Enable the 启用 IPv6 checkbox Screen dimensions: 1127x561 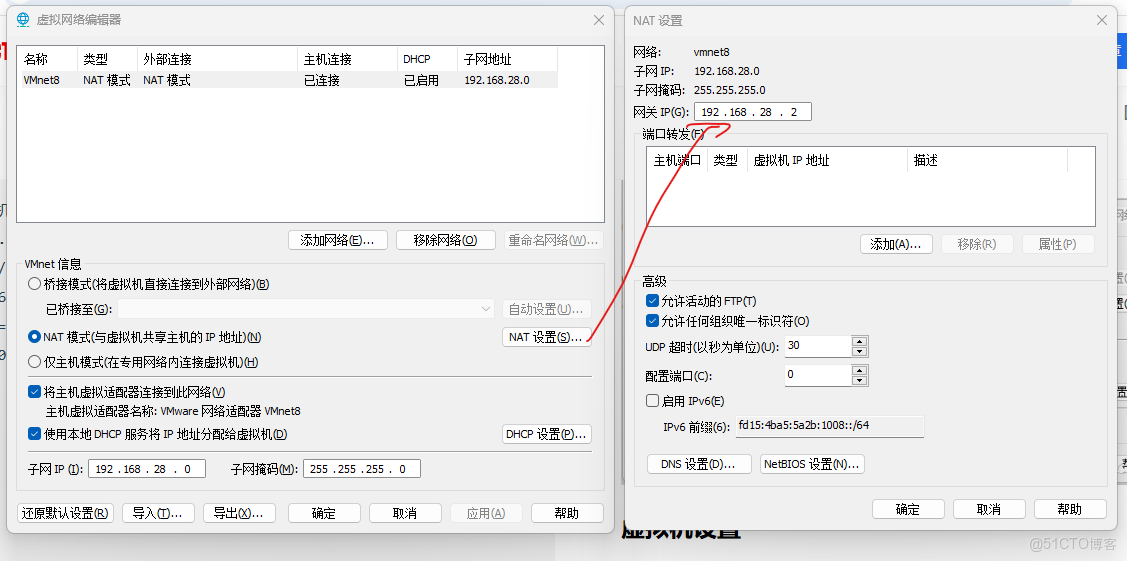653,400
